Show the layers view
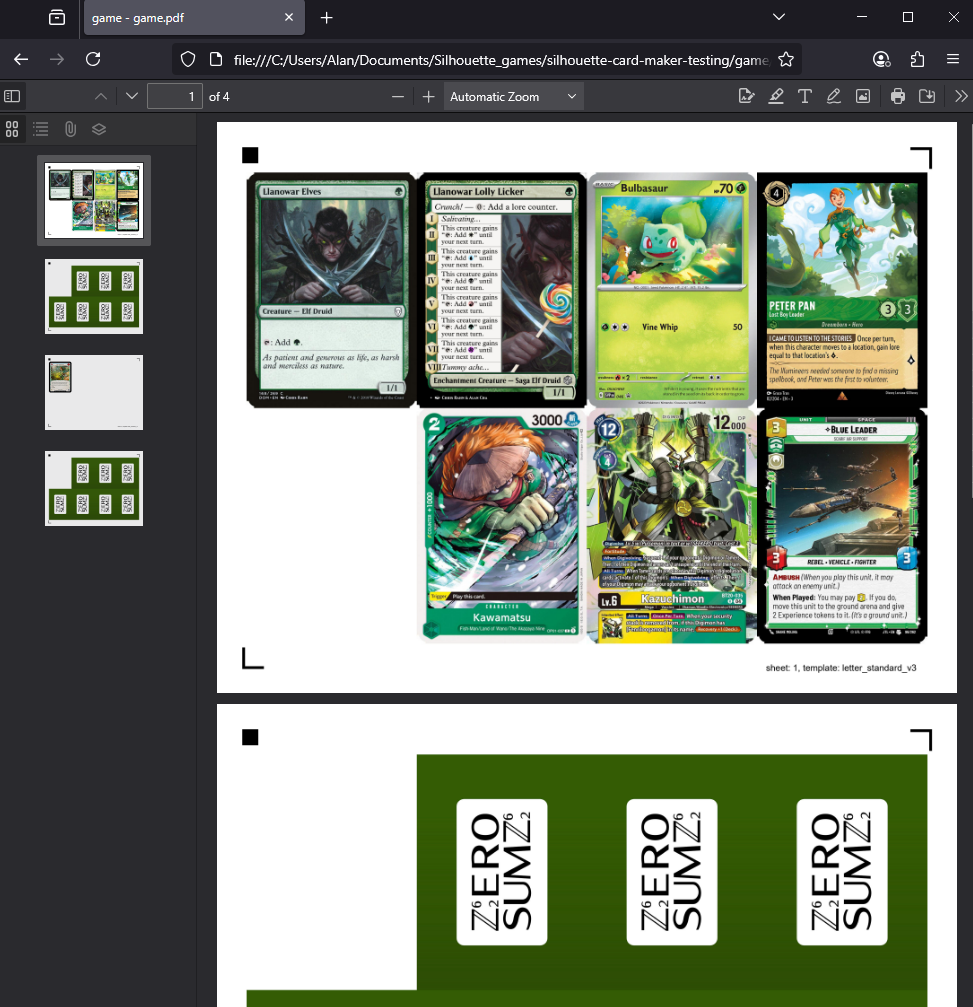Image resolution: width=973 pixels, height=1007 pixels. [99, 129]
